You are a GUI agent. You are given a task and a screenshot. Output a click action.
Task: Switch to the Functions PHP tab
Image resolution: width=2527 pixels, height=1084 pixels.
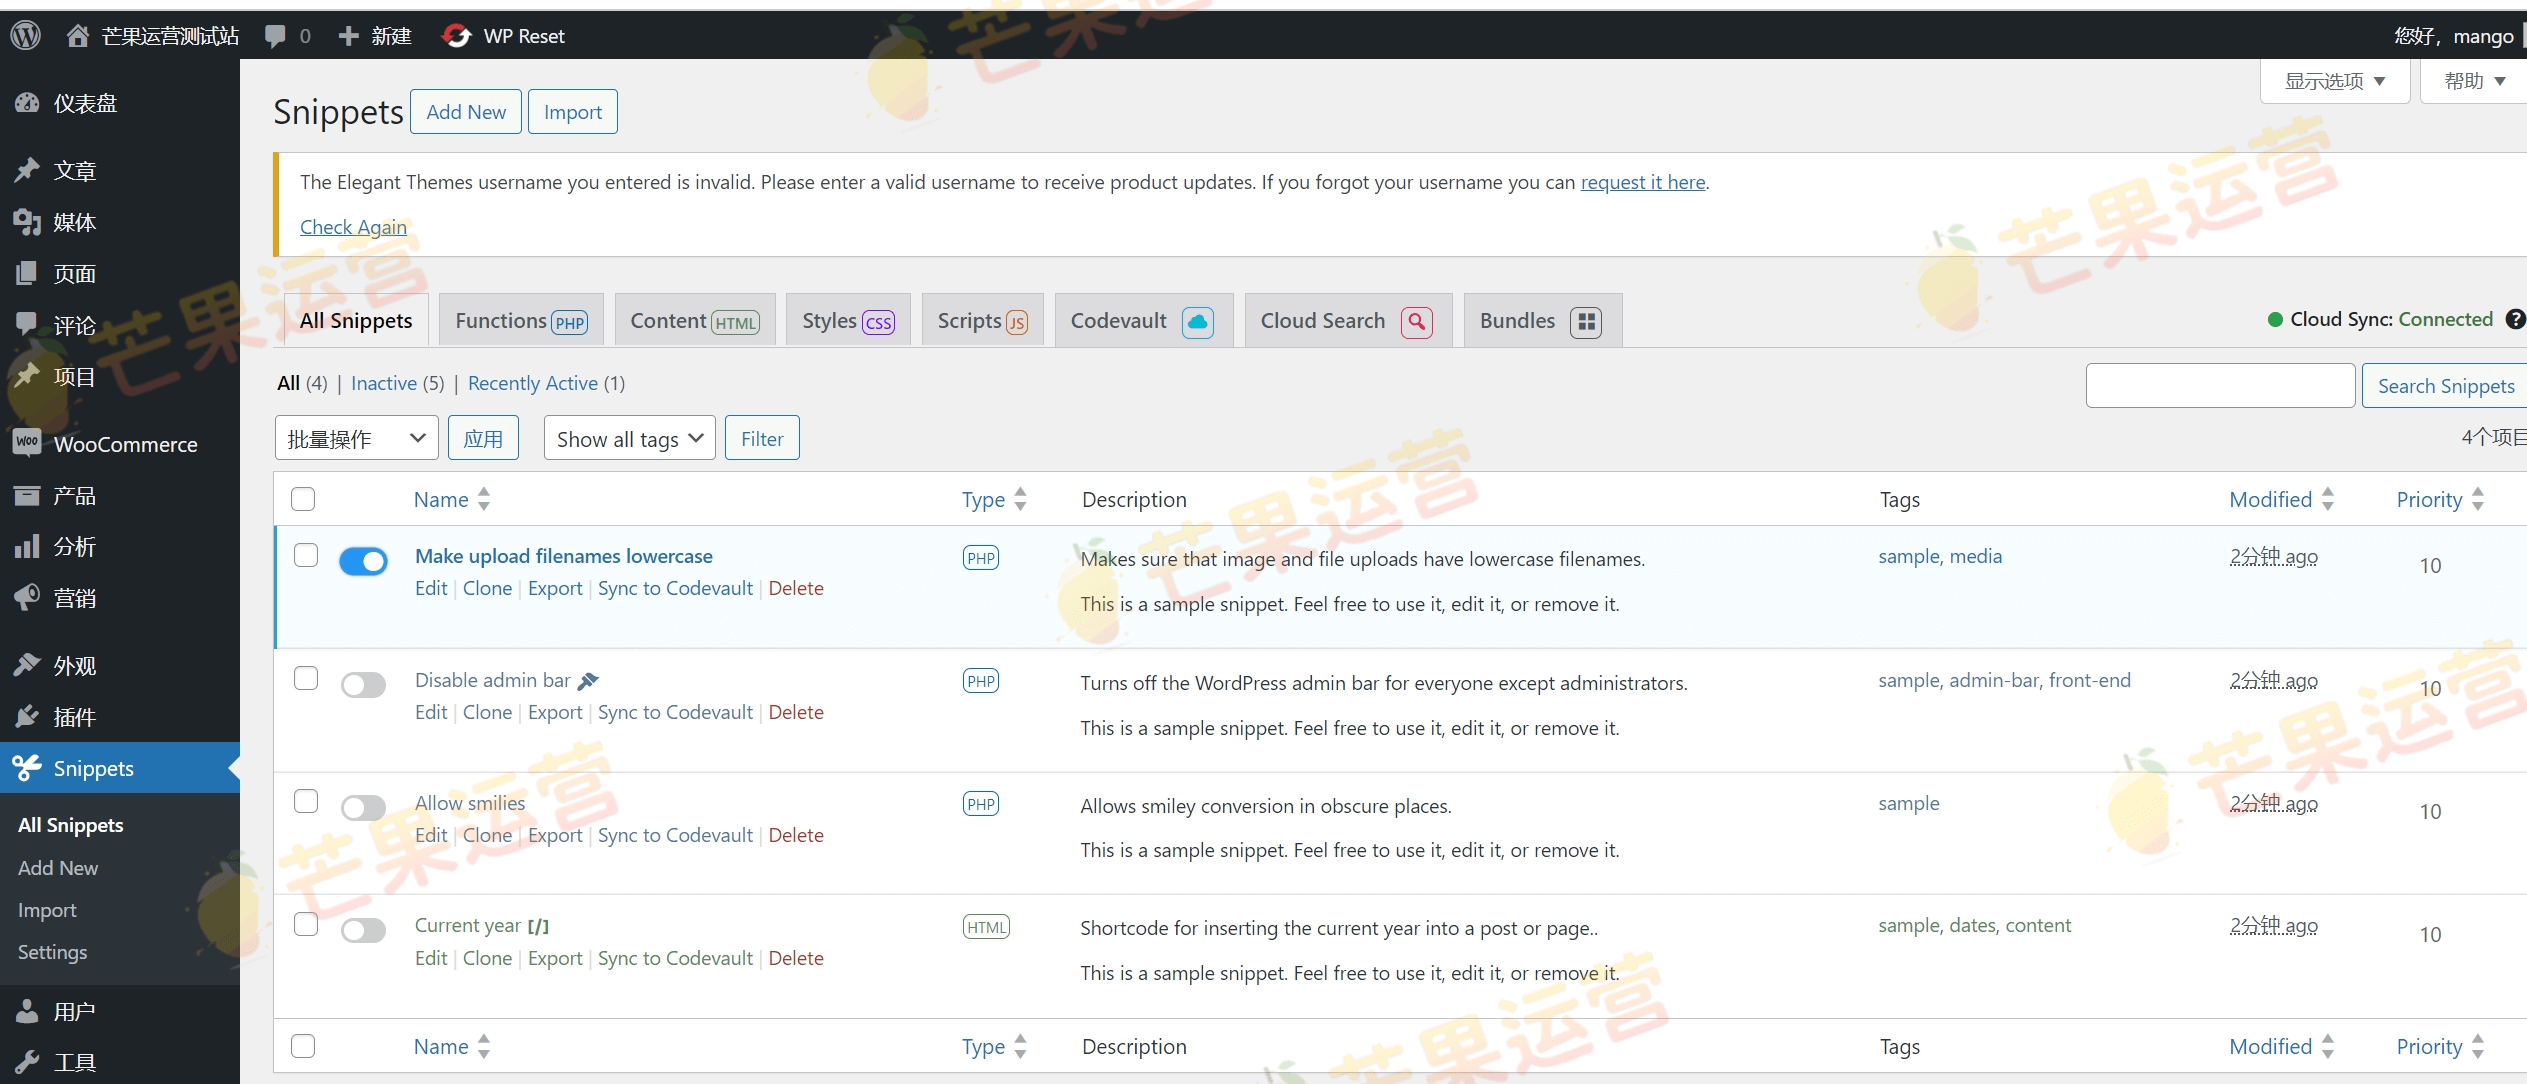click(x=519, y=320)
